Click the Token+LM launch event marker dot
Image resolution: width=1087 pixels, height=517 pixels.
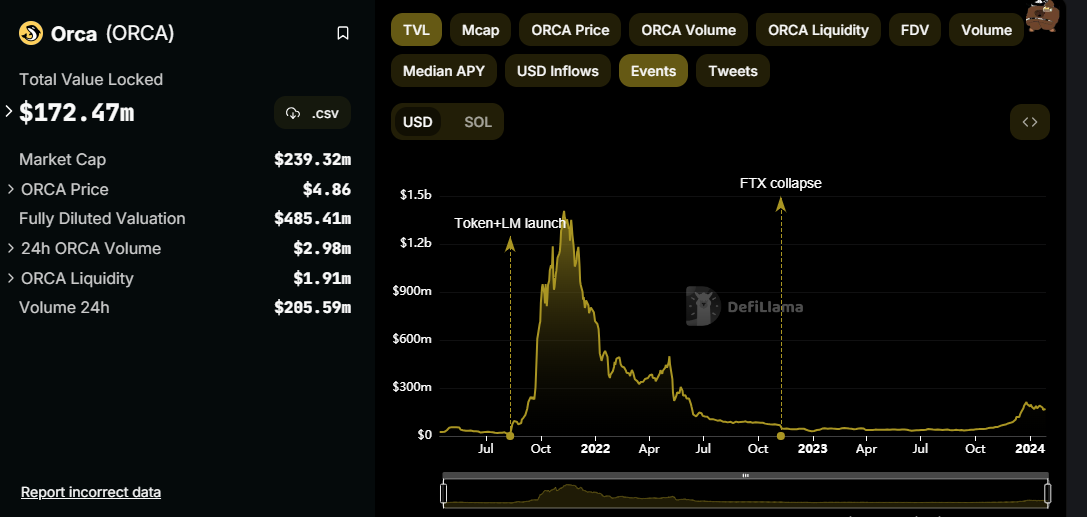[510, 436]
